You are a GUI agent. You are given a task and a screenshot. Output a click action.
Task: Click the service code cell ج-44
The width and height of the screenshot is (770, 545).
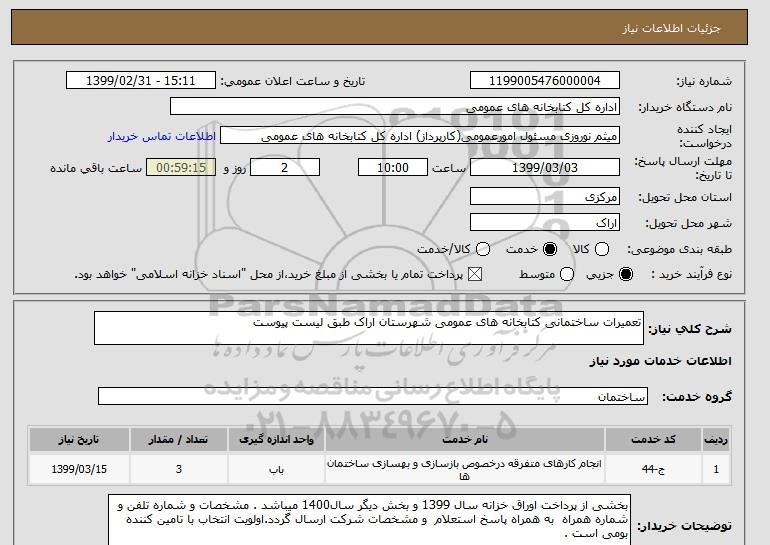653,469
